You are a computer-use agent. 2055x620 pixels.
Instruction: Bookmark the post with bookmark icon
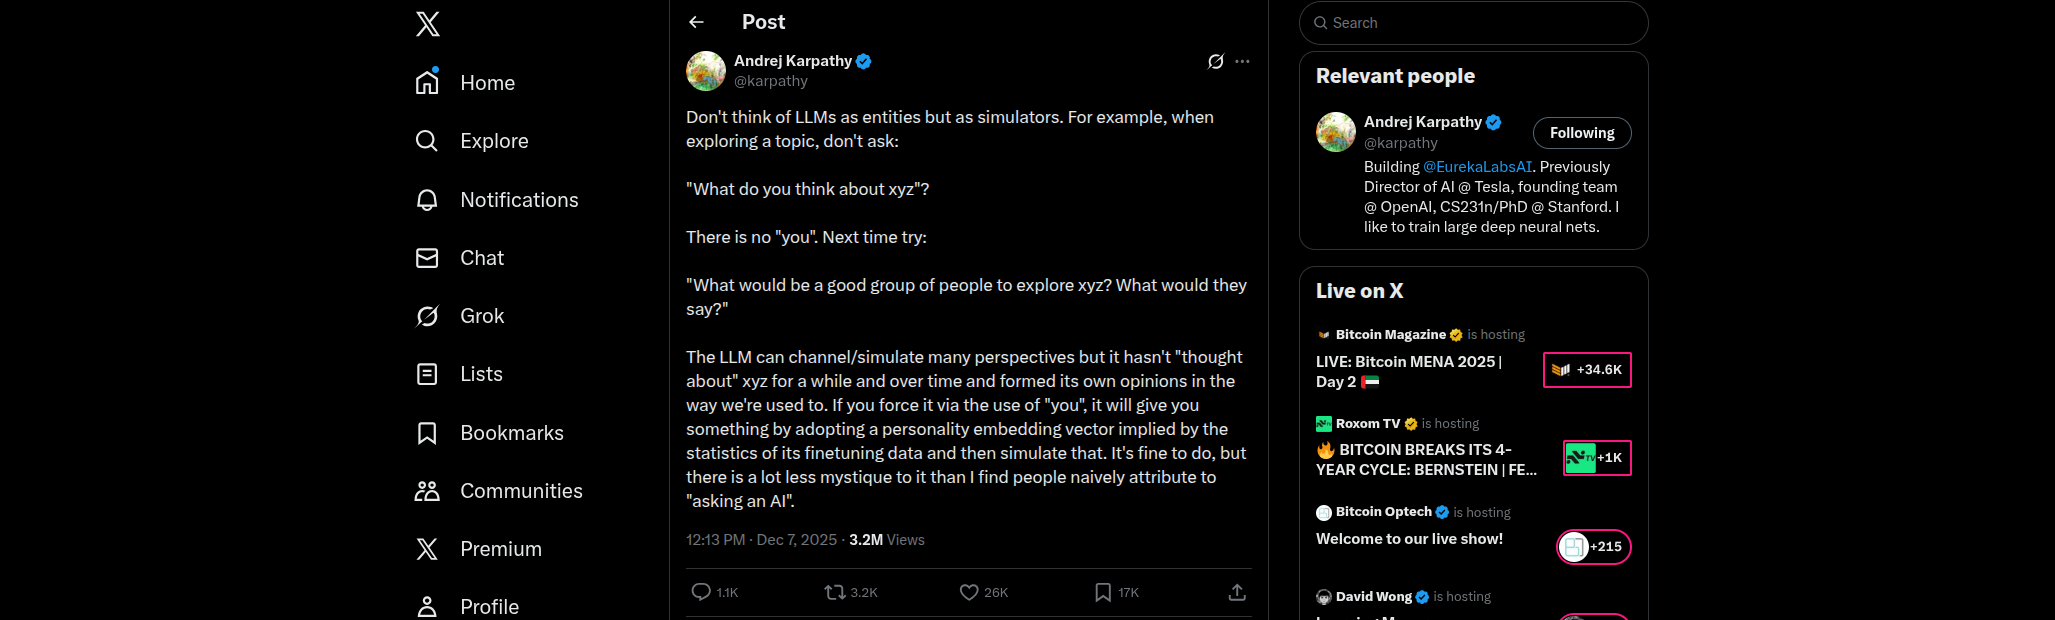tap(1103, 592)
